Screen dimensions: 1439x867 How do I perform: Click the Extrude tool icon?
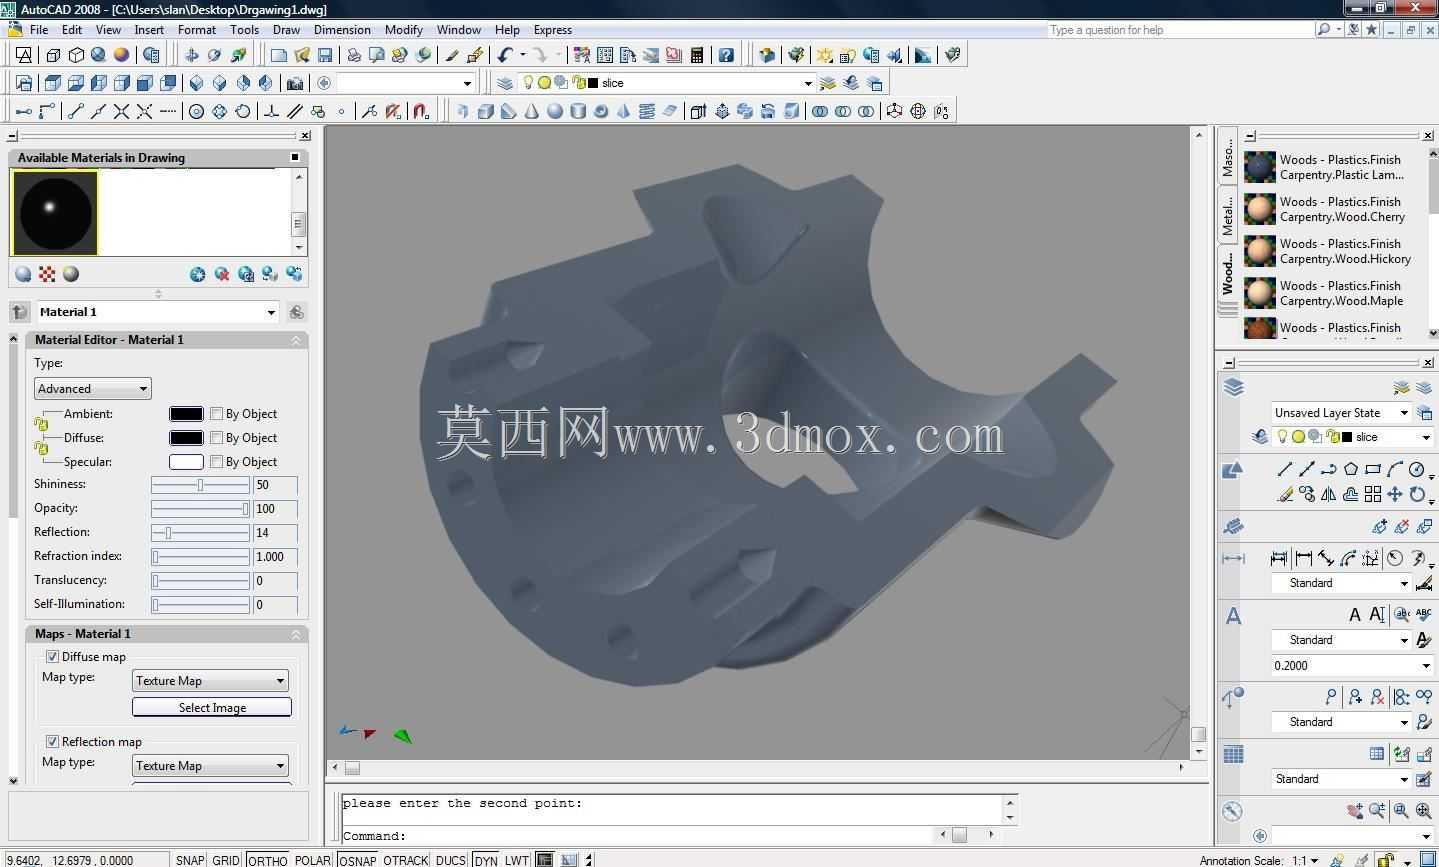(699, 111)
